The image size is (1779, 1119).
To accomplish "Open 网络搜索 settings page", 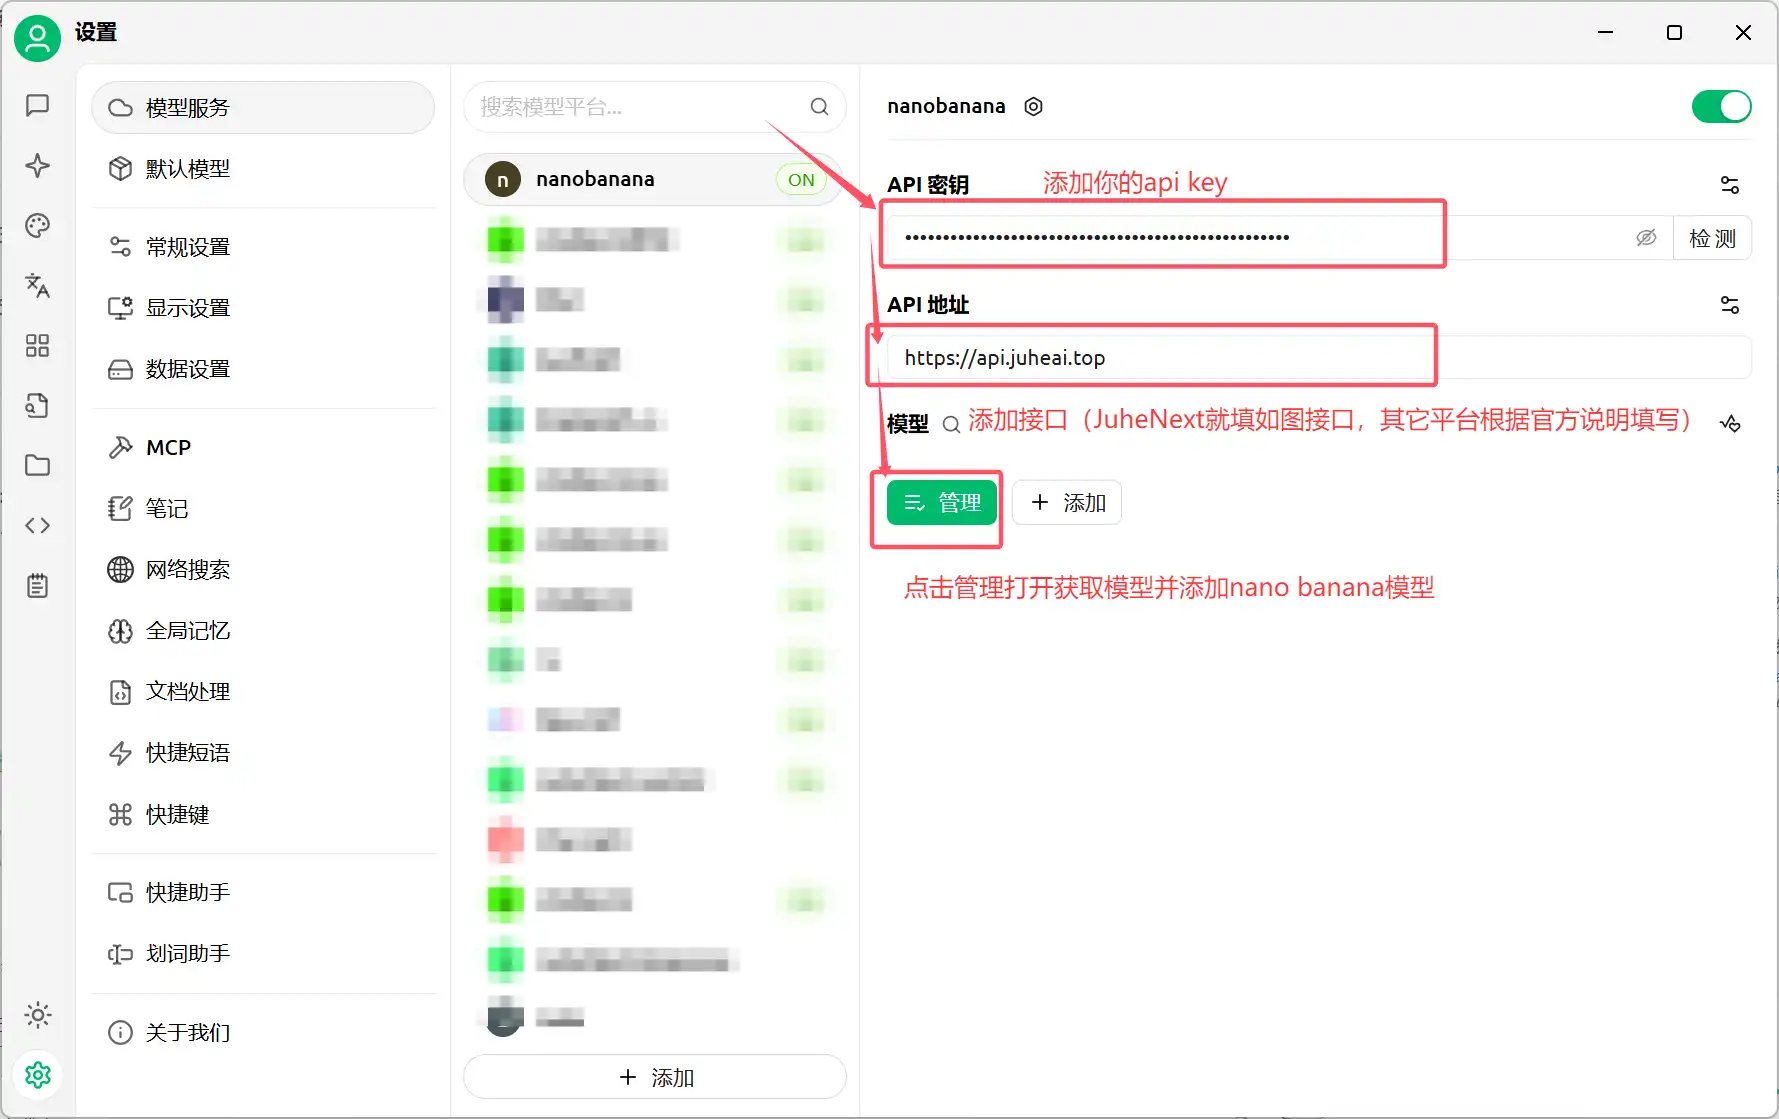I will click(x=263, y=569).
